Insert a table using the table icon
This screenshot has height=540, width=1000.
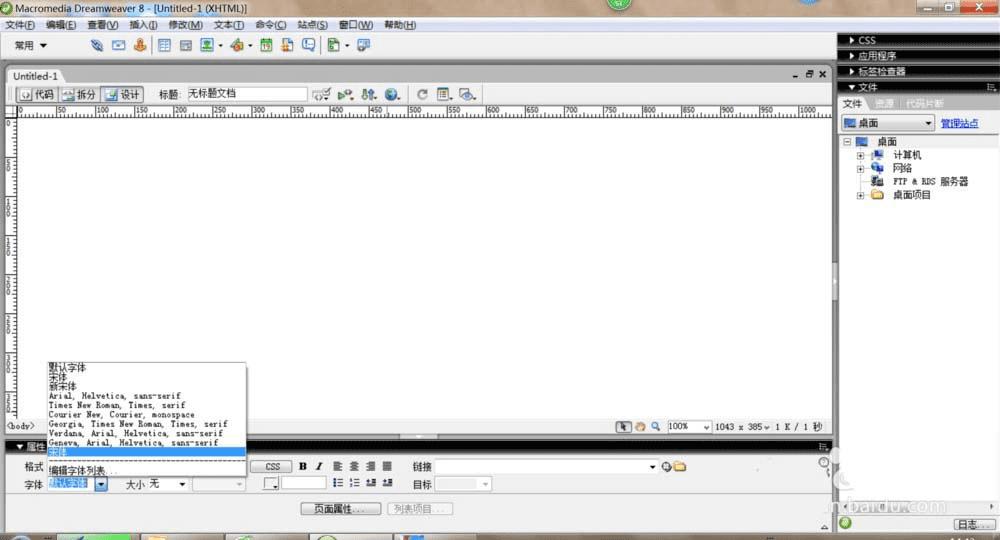coord(164,45)
